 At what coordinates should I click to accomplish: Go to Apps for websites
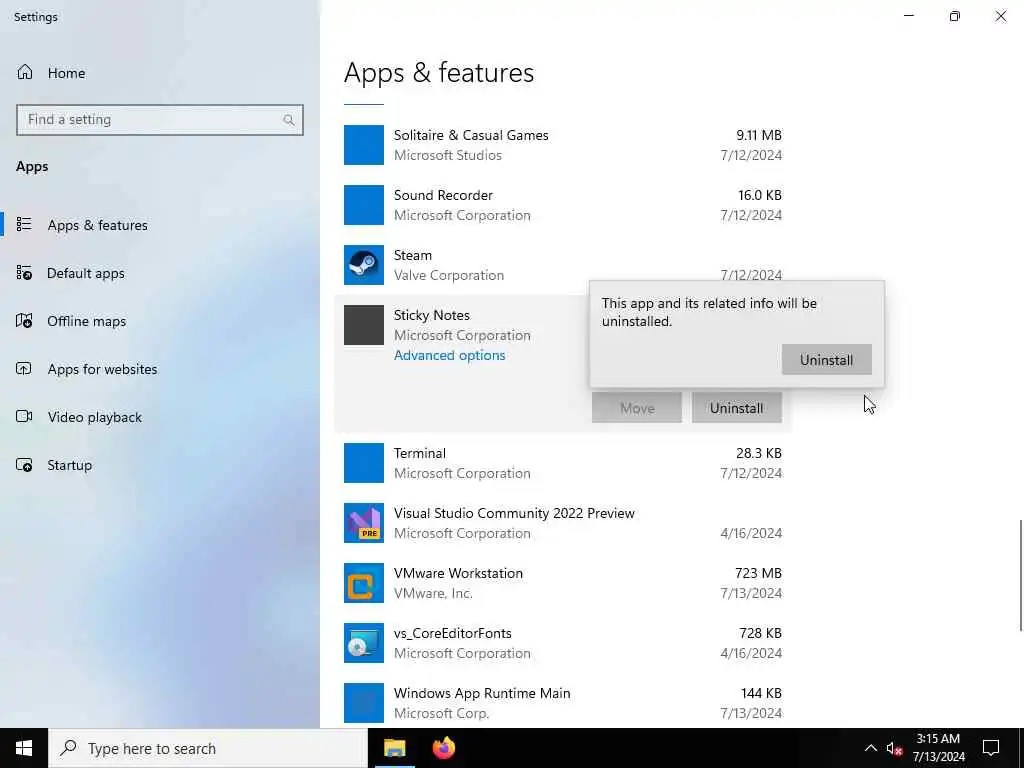tap(102, 369)
